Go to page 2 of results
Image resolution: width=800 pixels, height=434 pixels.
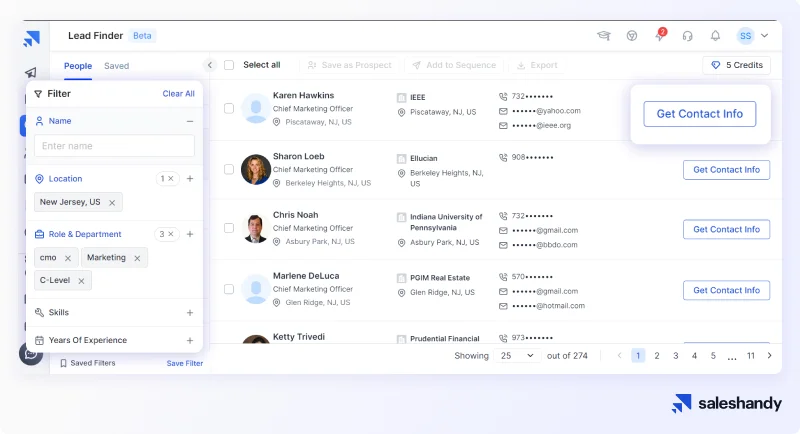tap(657, 355)
